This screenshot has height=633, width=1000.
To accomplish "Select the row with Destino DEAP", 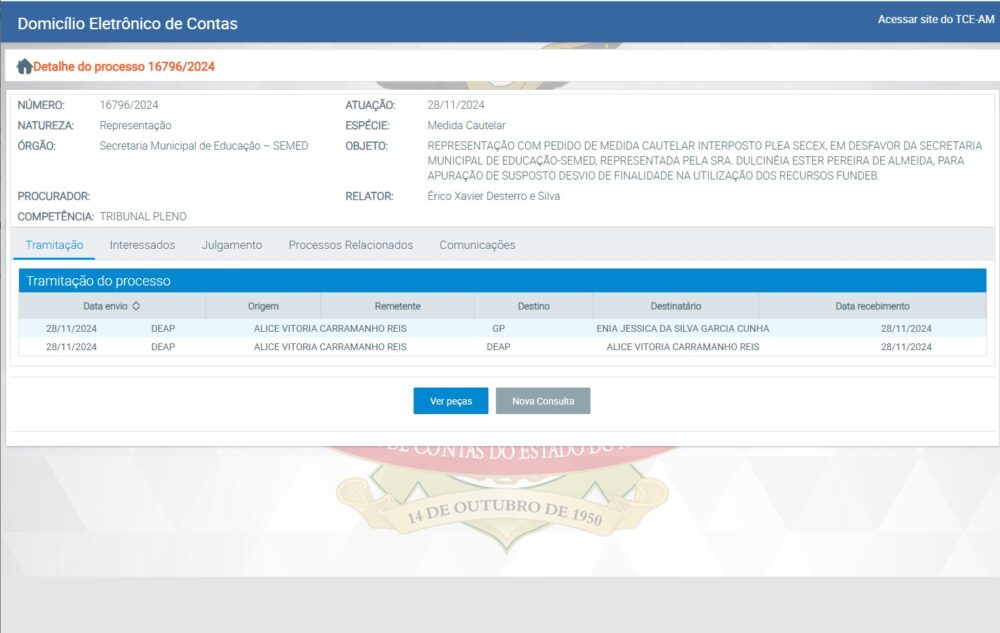I will (x=498, y=347).
